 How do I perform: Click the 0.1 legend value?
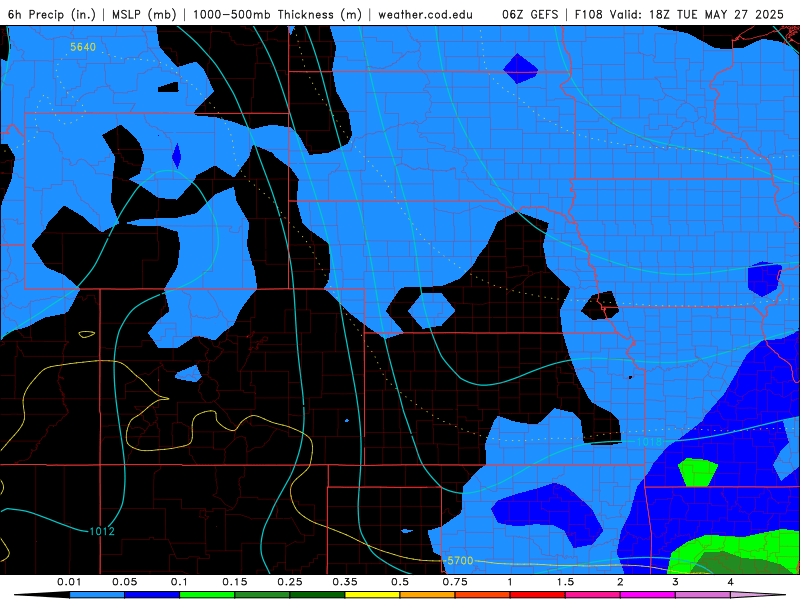click(x=179, y=582)
